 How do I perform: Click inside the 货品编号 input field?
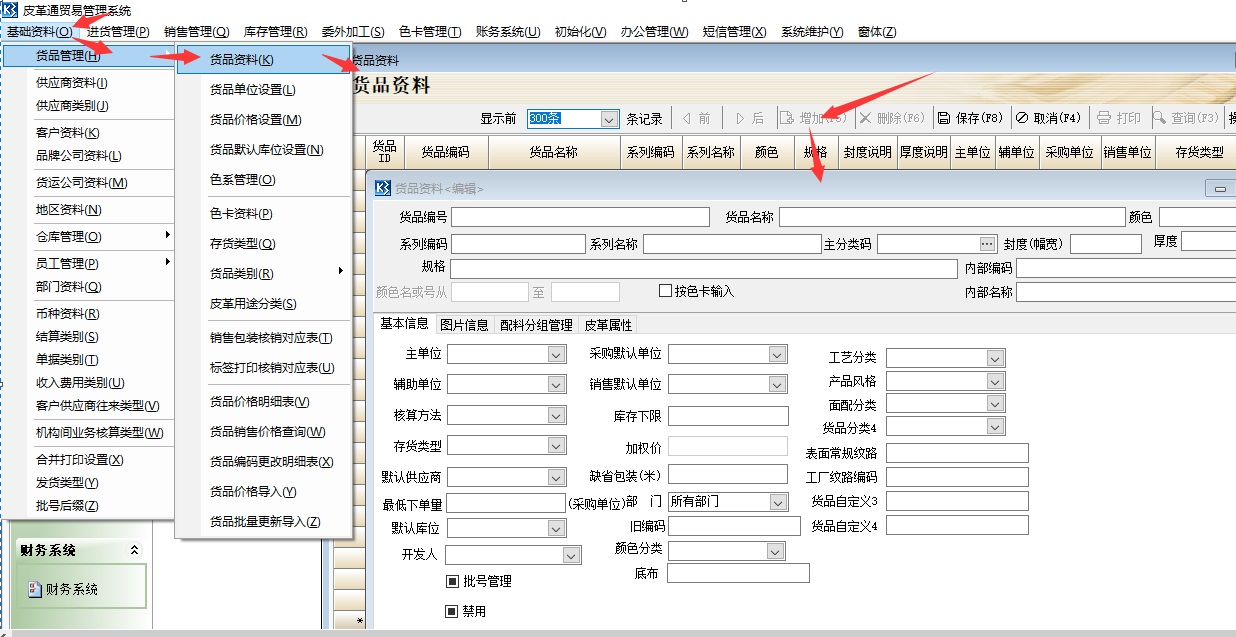[x=580, y=216]
